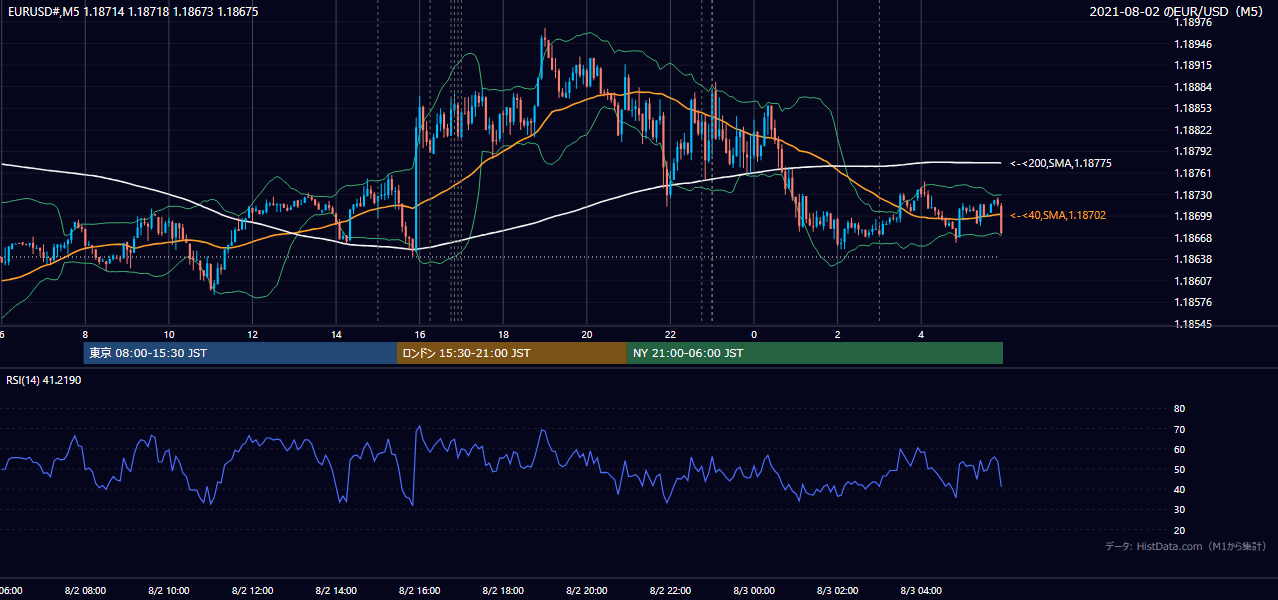Click hour label 0 under the price chart
Viewport: 1278px width, 600px height.
754,334
